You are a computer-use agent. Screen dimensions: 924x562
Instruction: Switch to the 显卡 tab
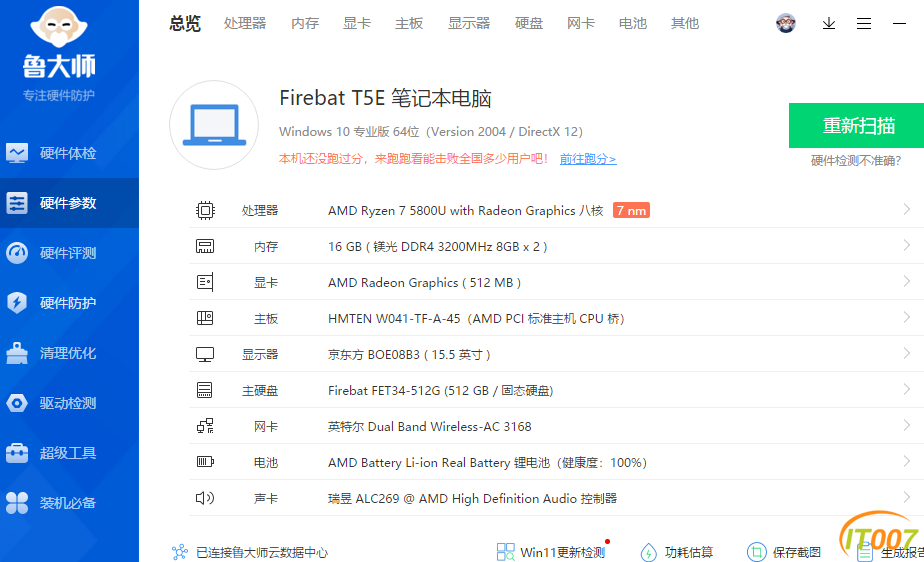(x=357, y=24)
